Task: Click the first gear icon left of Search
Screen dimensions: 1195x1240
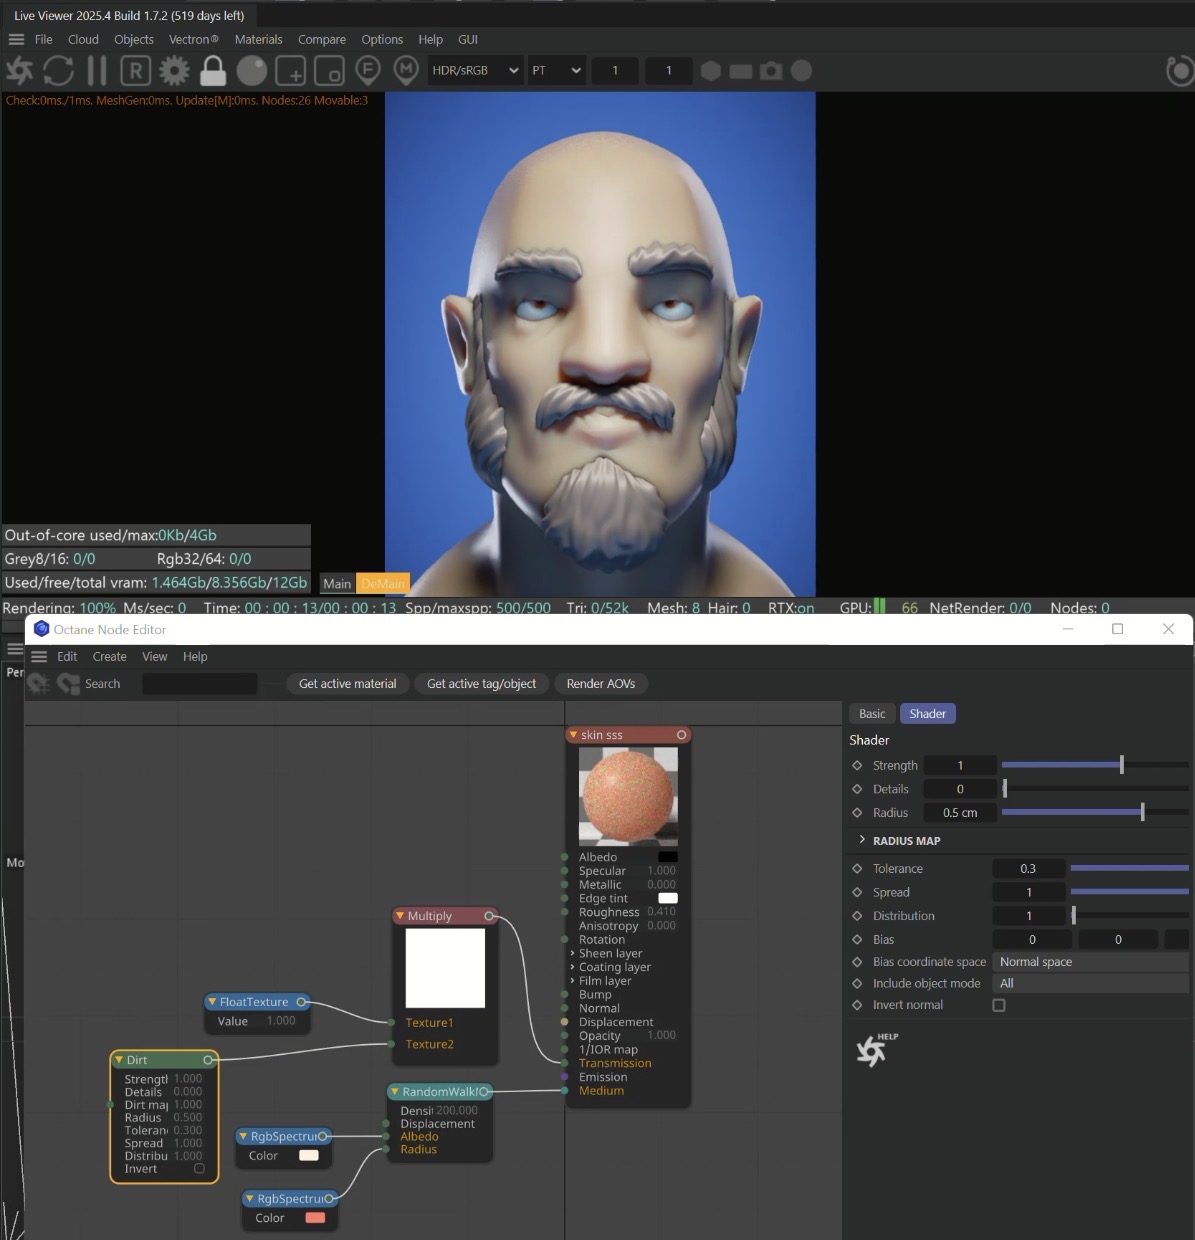Action: click(39, 684)
